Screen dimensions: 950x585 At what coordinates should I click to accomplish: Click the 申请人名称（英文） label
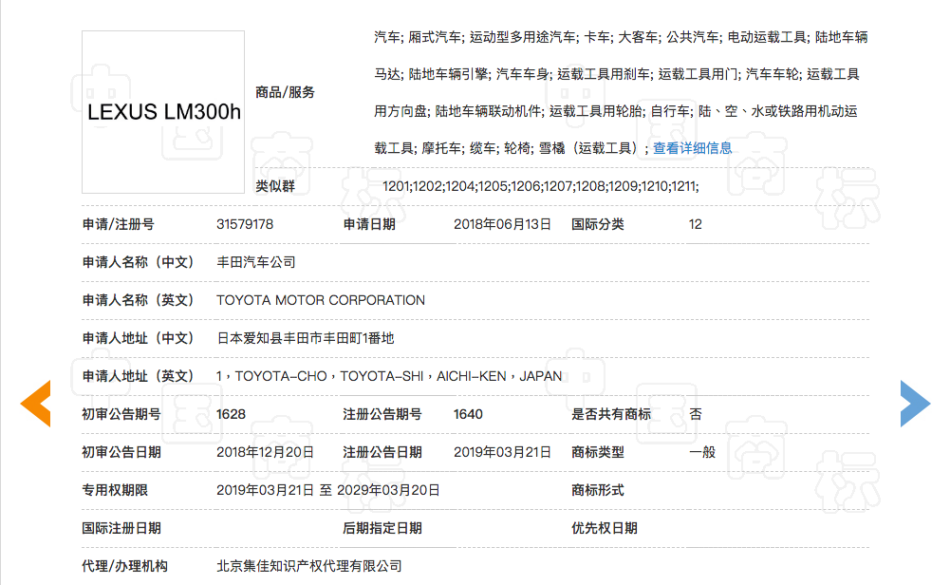pos(138,300)
